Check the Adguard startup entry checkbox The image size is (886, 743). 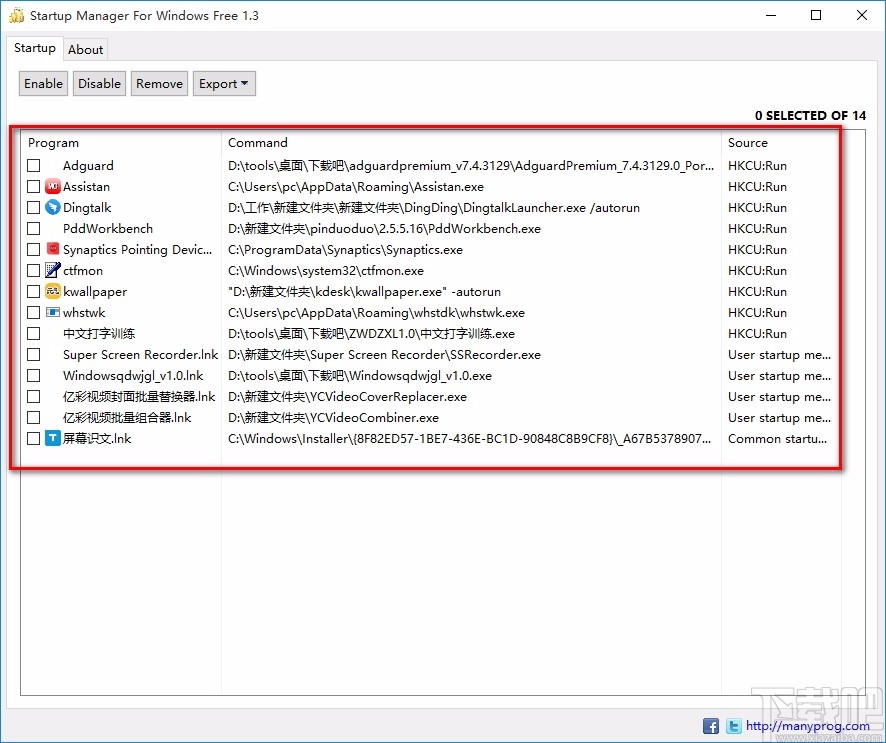[x=33, y=165]
